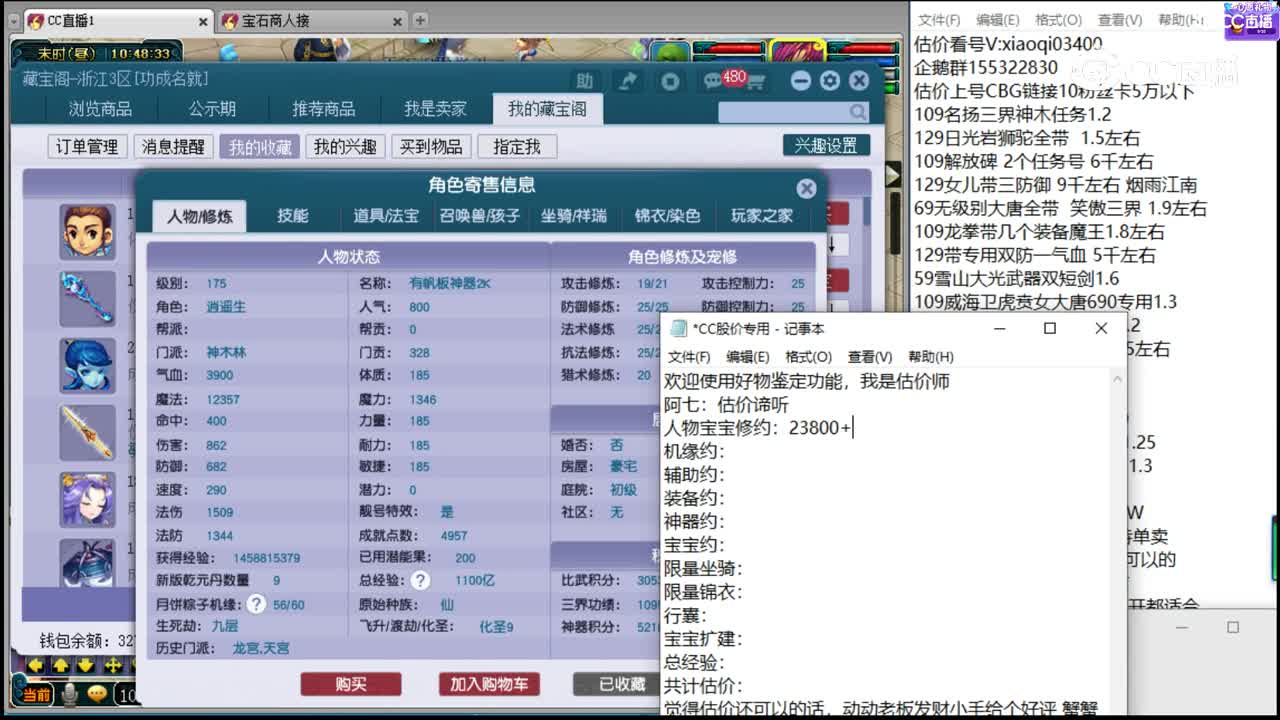Click the question mark beside 总经验
The image size is (1280, 720).
tap(421, 579)
